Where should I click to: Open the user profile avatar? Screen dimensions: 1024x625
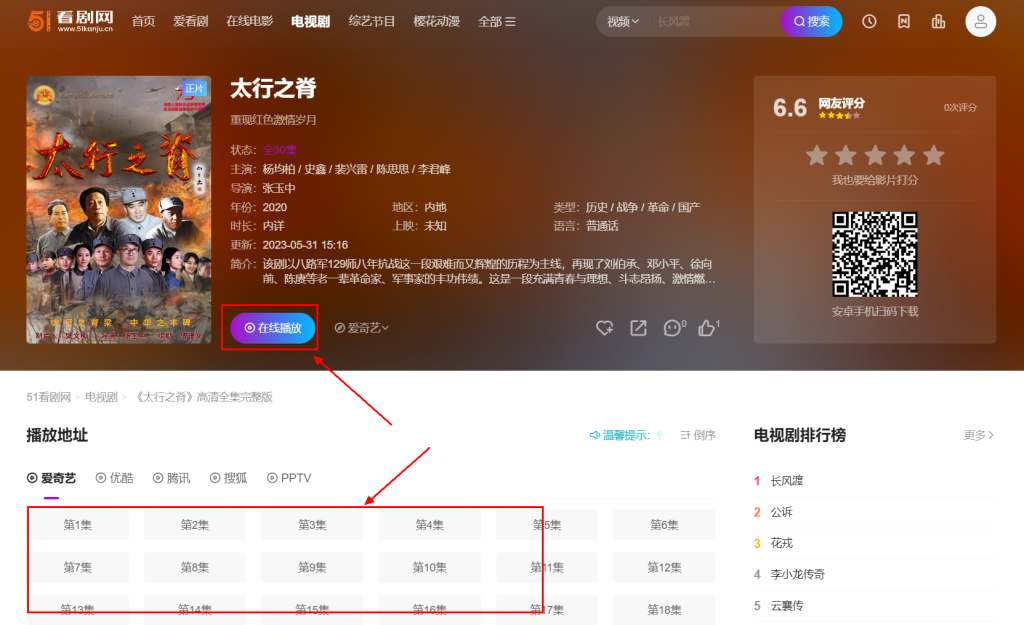click(980, 21)
